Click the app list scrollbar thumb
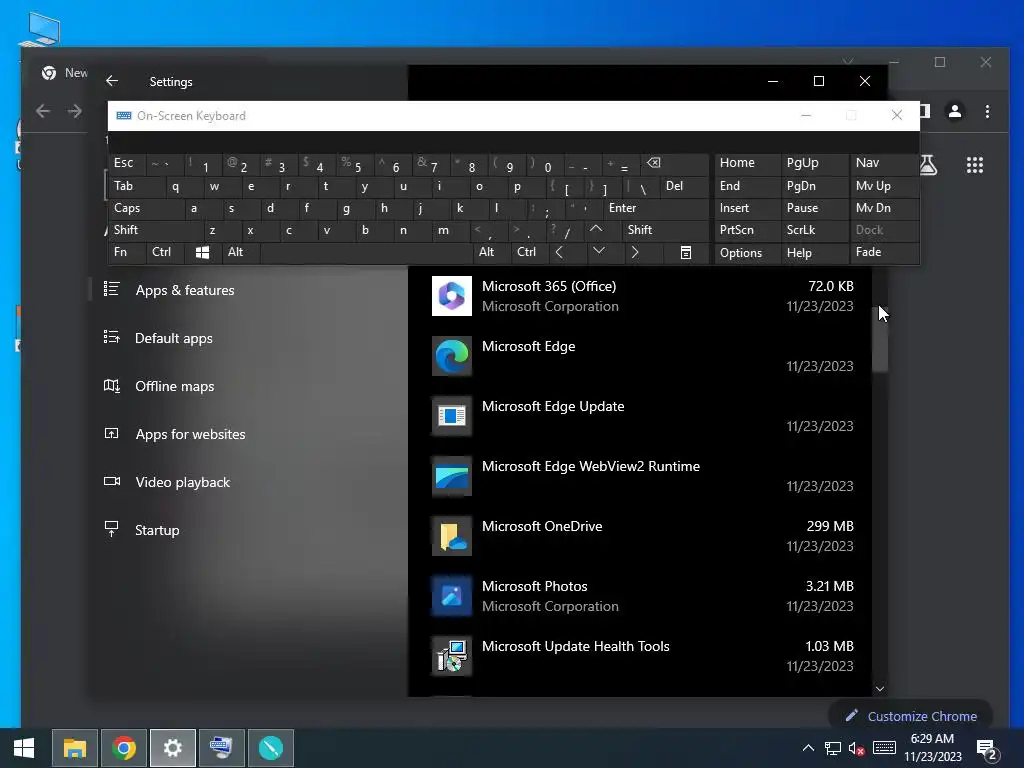The height and width of the screenshot is (768, 1024). tap(880, 340)
